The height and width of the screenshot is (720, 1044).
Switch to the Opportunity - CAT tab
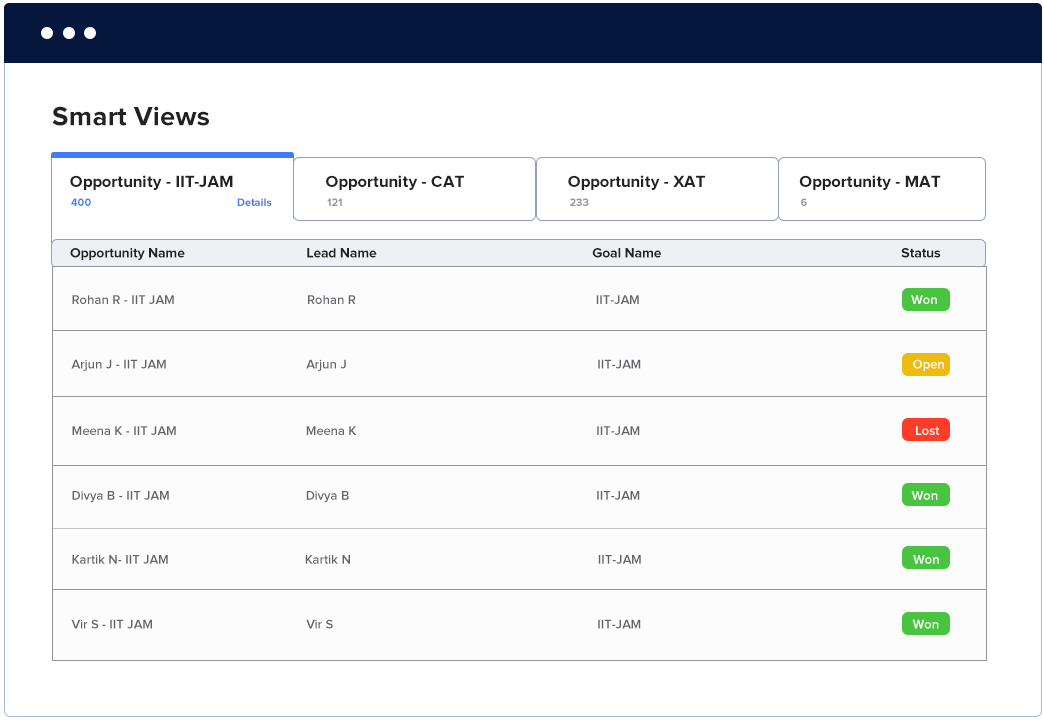point(394,182)
